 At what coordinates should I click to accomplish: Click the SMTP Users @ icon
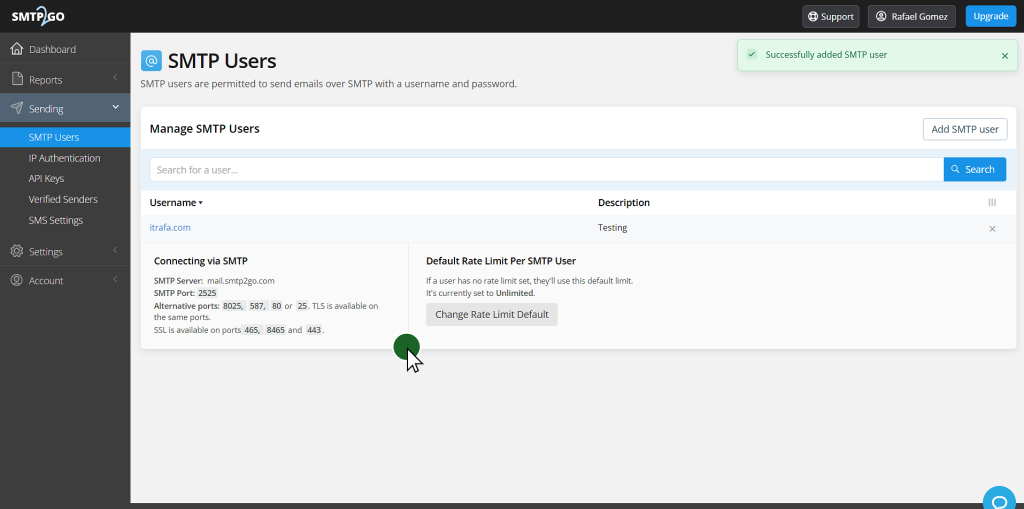152,61
